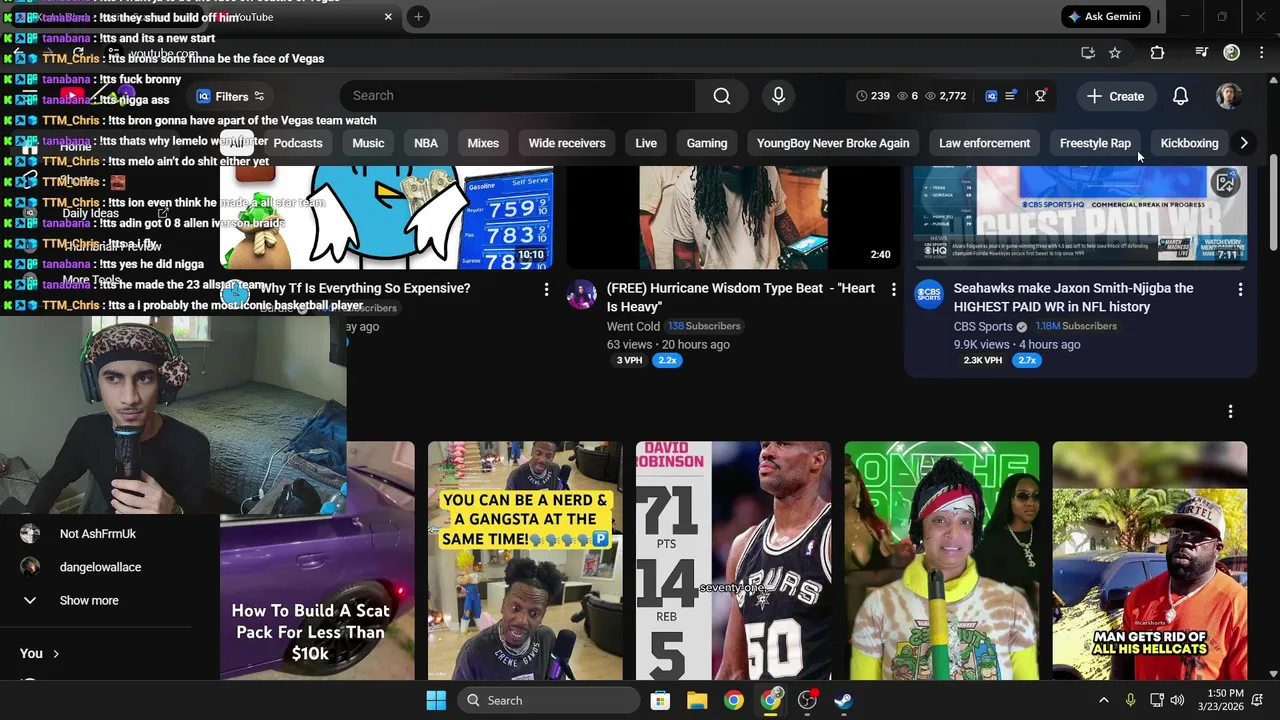Click the thumbnail generator icon on CBS video
This screenshot has width=1280, height=720.
[1225, 183]
